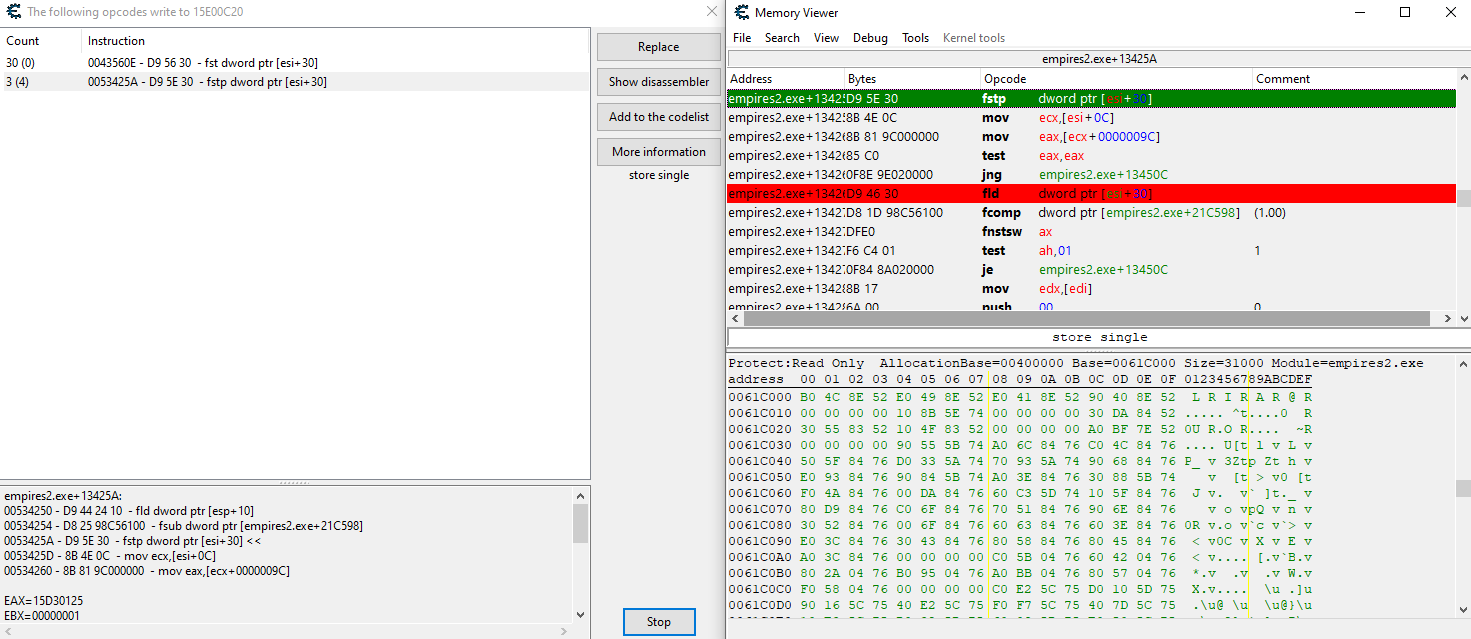Click the Count column header
Image resolution: width=1471 pixels, height=639 pixels.
[41, 41]
